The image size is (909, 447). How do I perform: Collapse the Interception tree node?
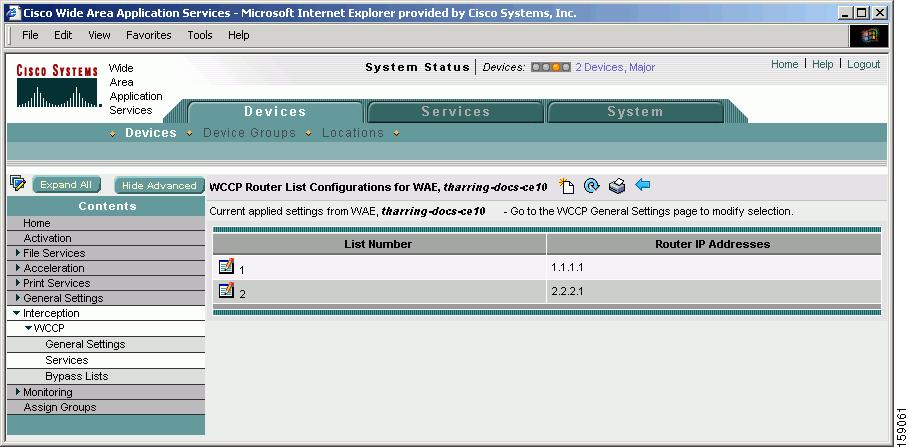coord(16,313)
